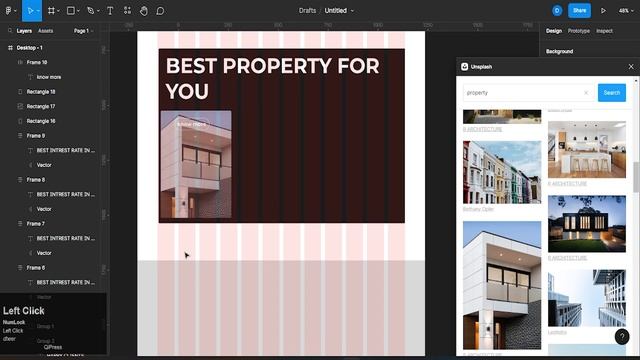Screen dimensions: 640x360
Task: Select the Desktop - 1 layer
Action: pyautogui.click(x=30, y=48)
